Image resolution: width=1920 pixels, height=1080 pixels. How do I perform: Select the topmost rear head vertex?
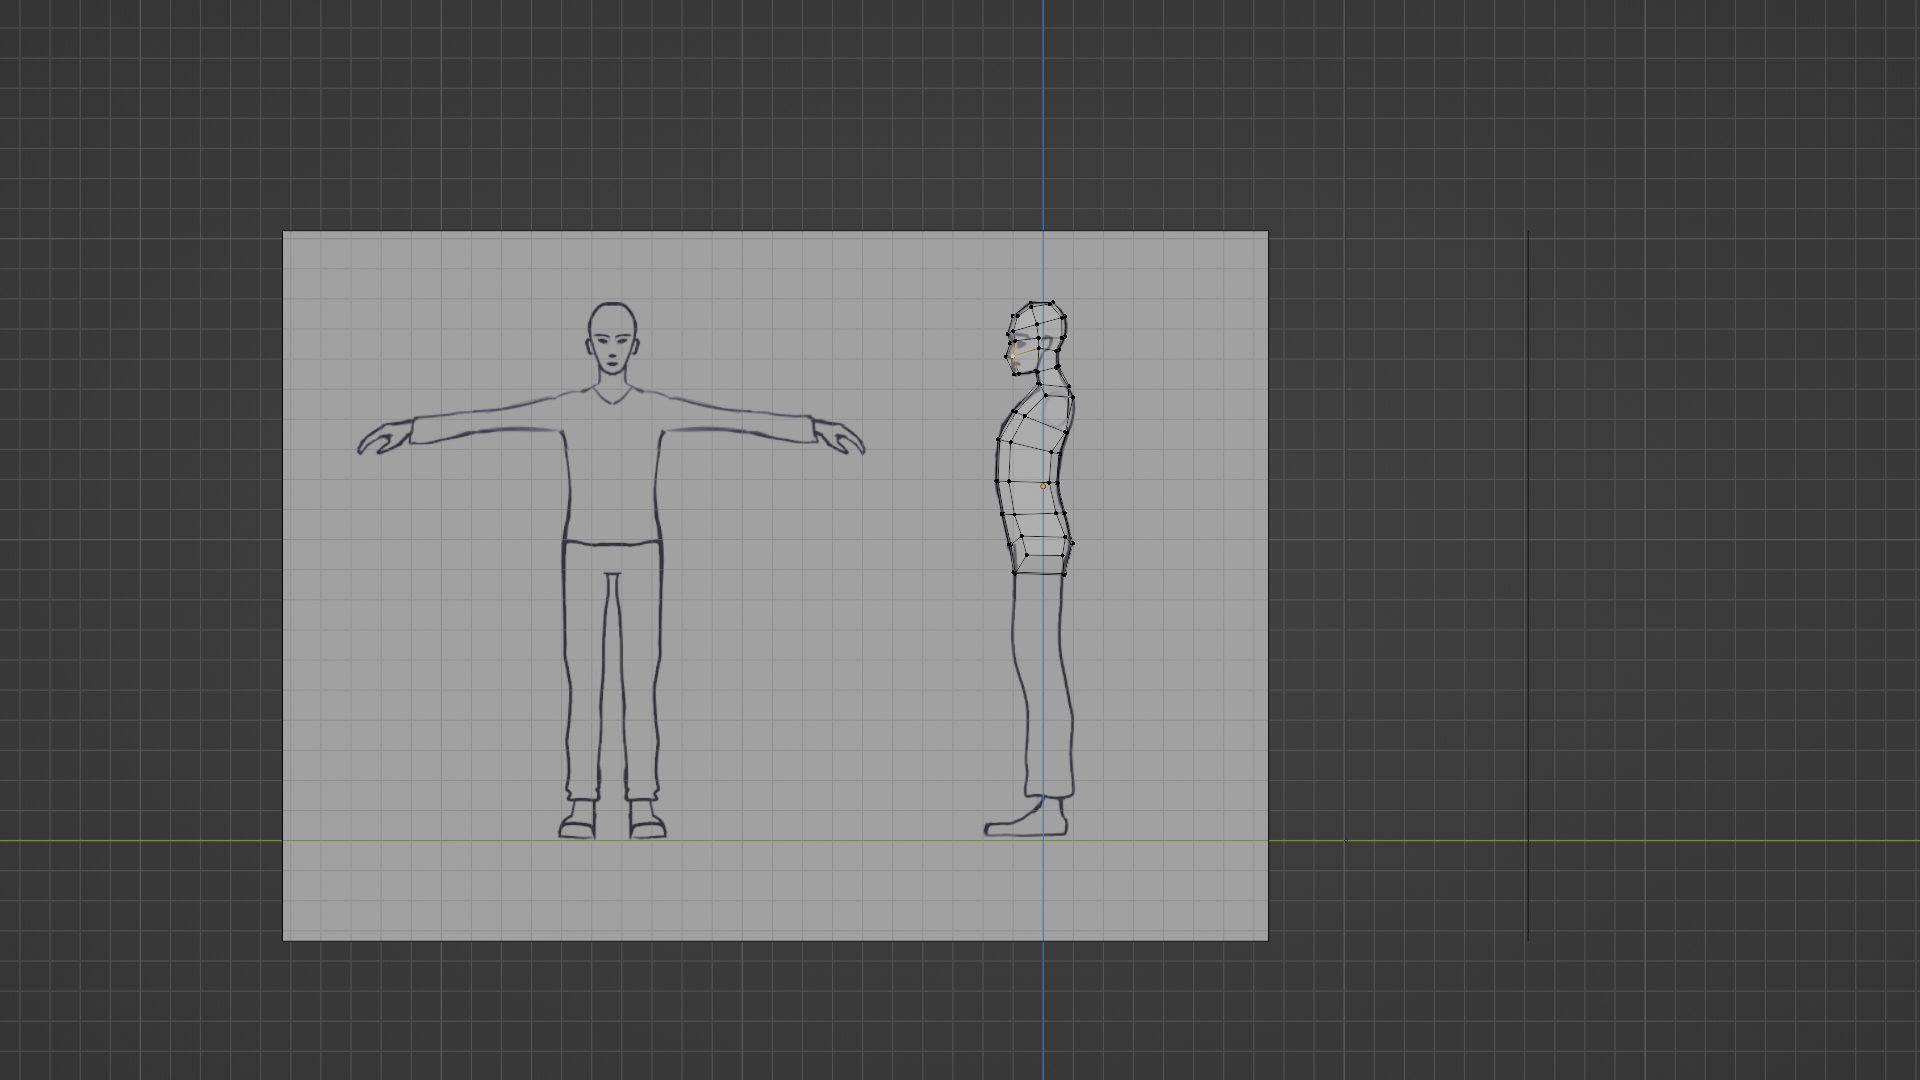(x=1053, y=301)
